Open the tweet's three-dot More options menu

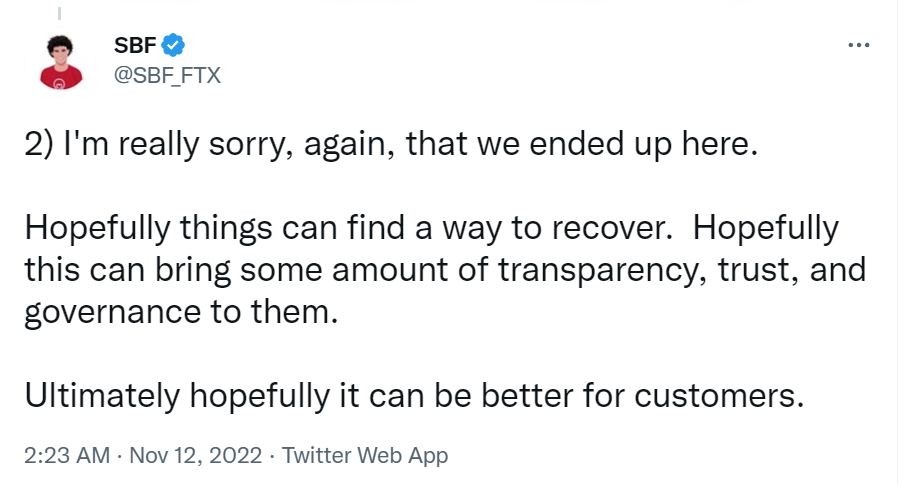tap(858, 45)
